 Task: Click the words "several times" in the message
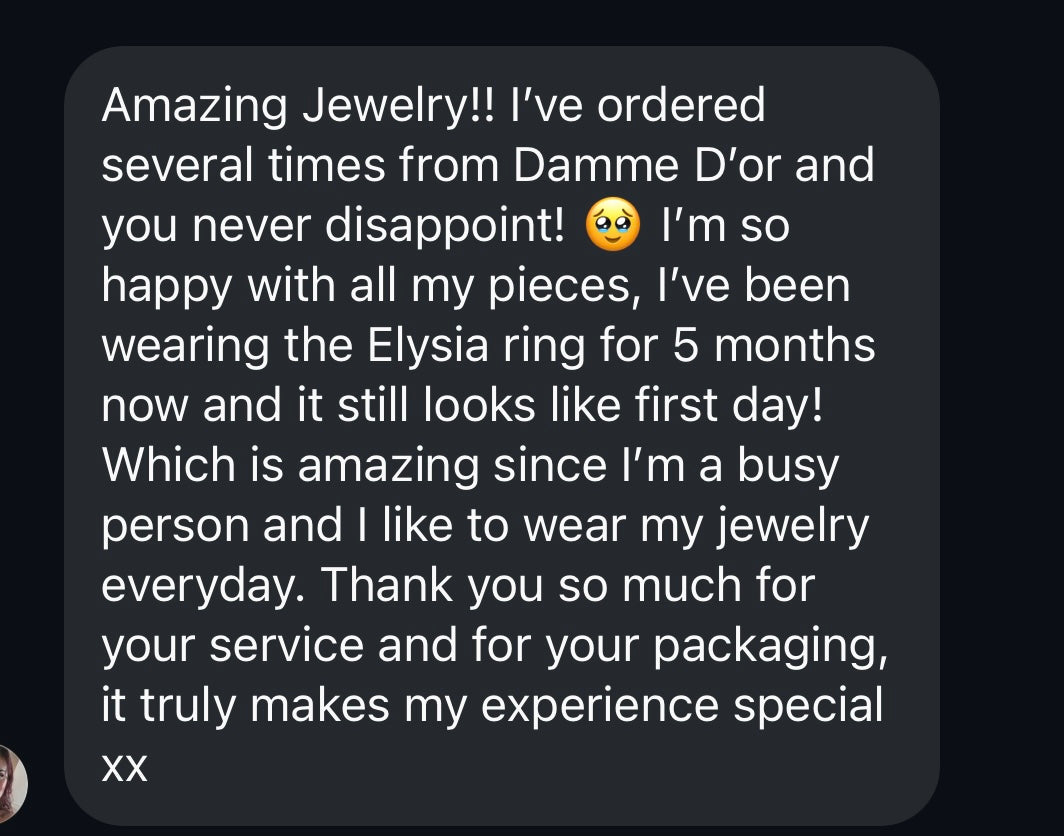(244, 165)
